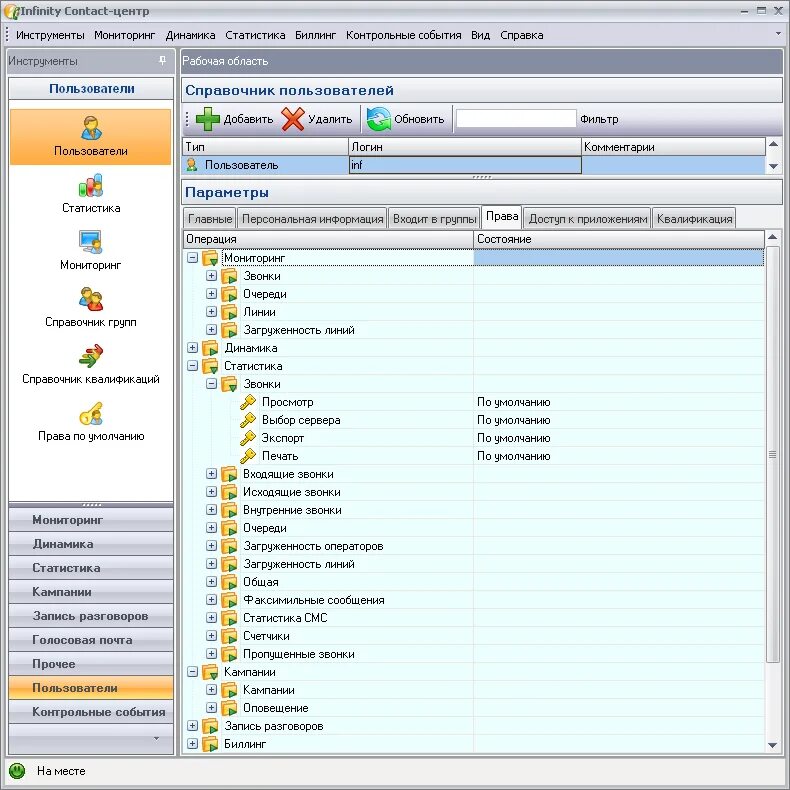The height and width of the screenshot is (790, 790).
Task: Click the folder icon of Запись разговоров node
Action: (x=210, y=726)
